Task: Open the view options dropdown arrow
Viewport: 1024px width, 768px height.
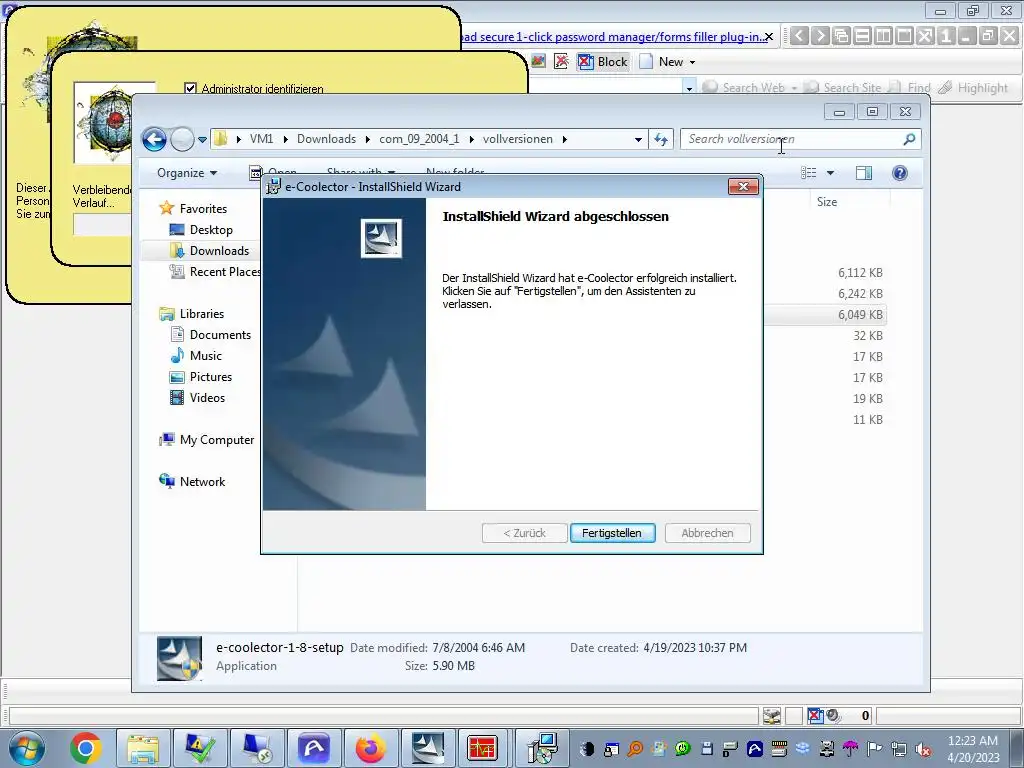Action: tap(830, 173)
